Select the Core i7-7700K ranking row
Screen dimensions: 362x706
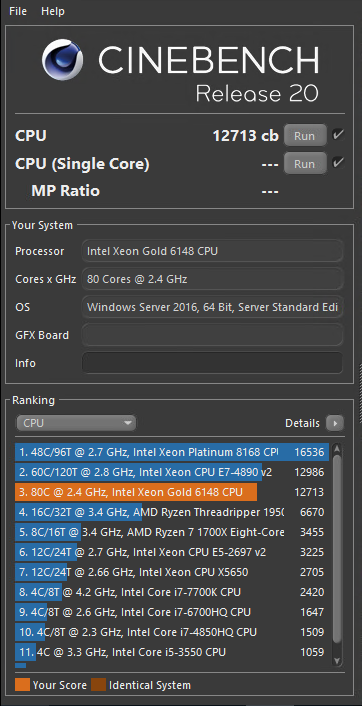(x=172, y=592)
